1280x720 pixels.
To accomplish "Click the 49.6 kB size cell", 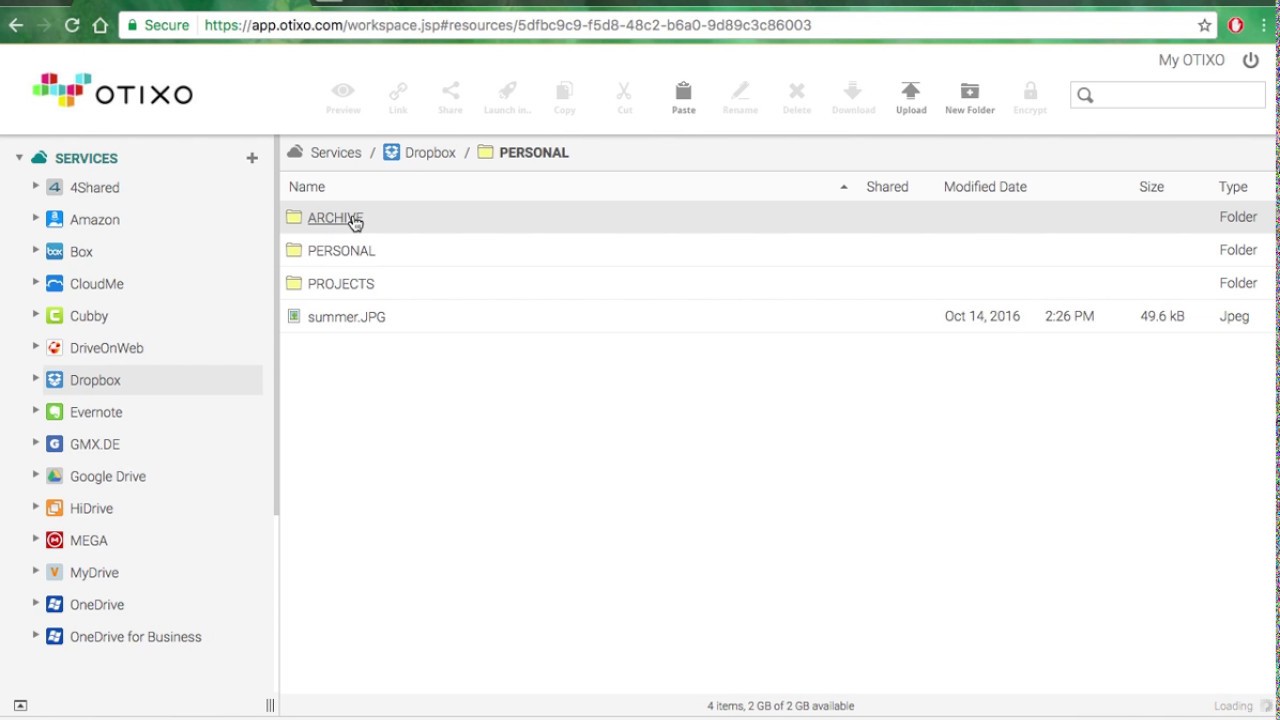I will click(x=1162, y=316).
